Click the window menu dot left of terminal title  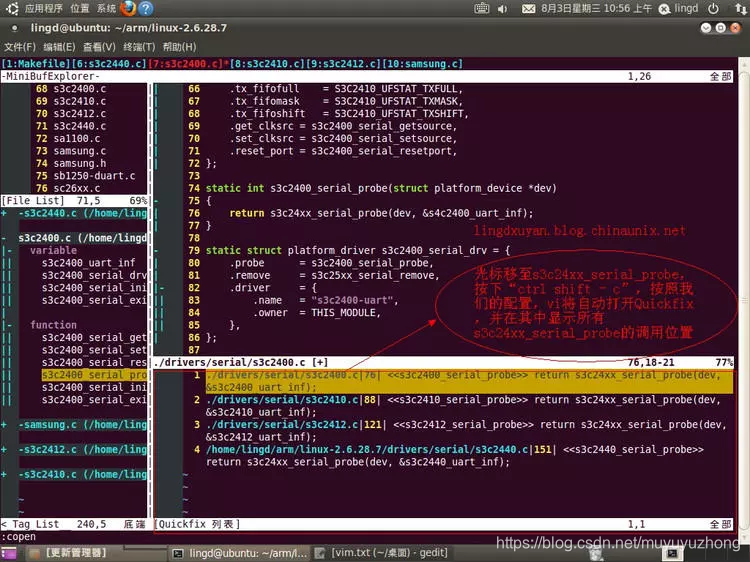pyautogui.click(x=14, y=28)
